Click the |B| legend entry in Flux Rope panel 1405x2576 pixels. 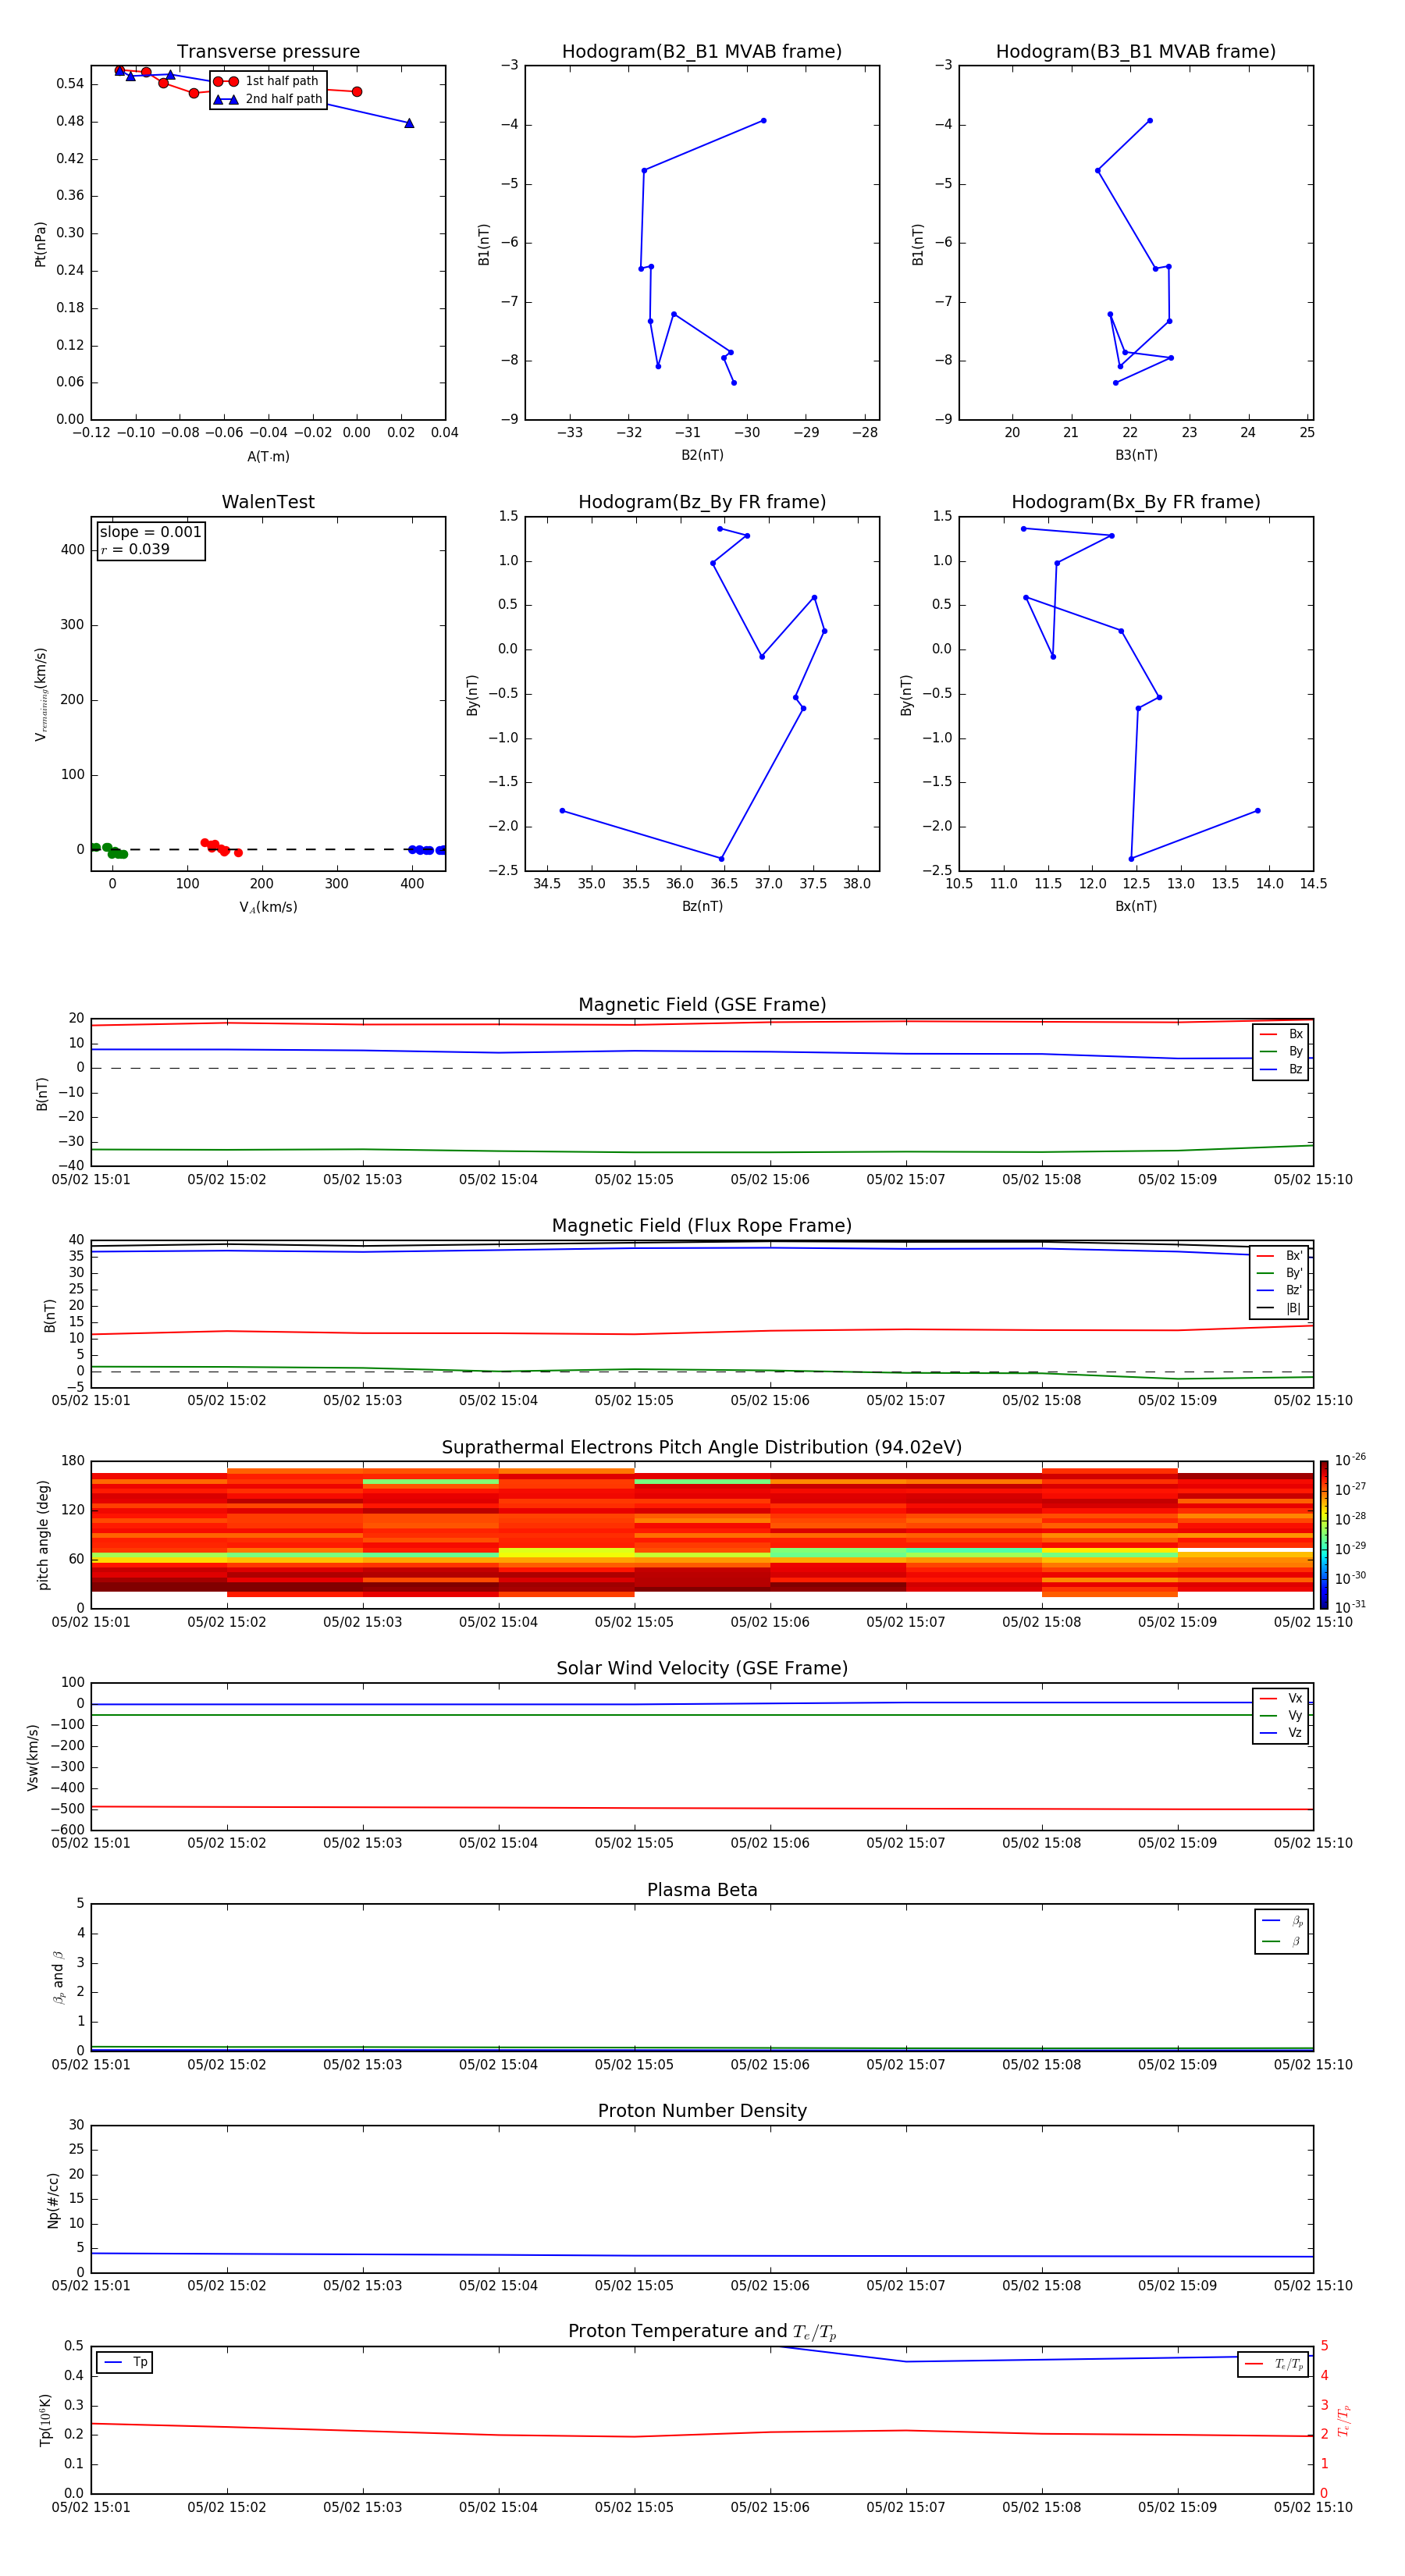(1279, 1309)
